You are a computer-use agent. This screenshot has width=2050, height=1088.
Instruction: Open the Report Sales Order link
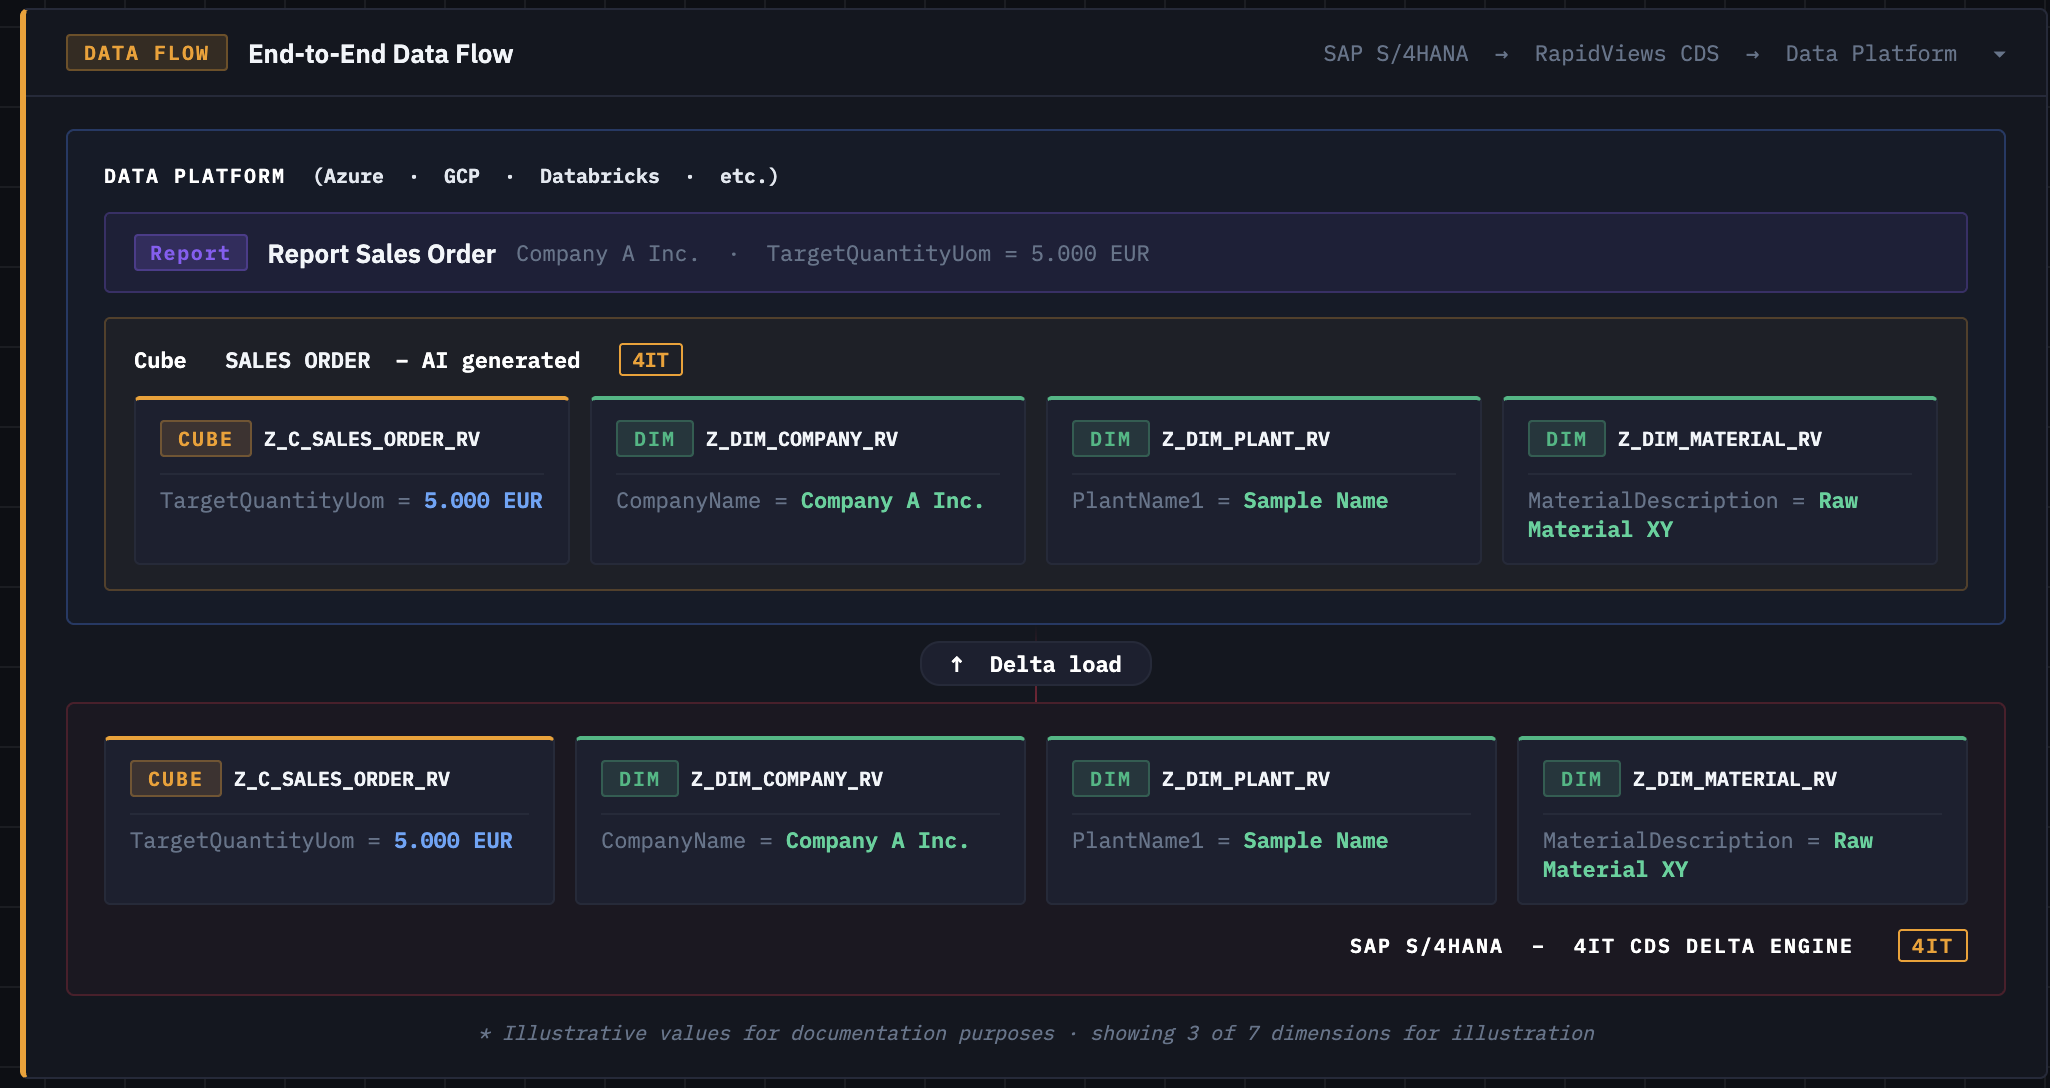point(381,253)
